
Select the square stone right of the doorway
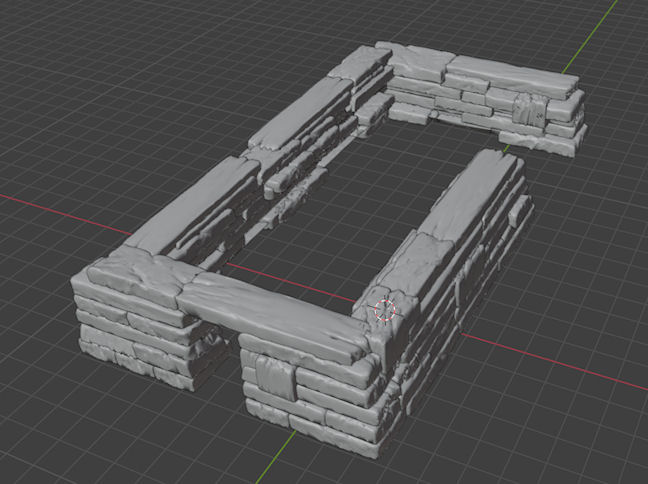pyautogui.click(x=274, y=376)
